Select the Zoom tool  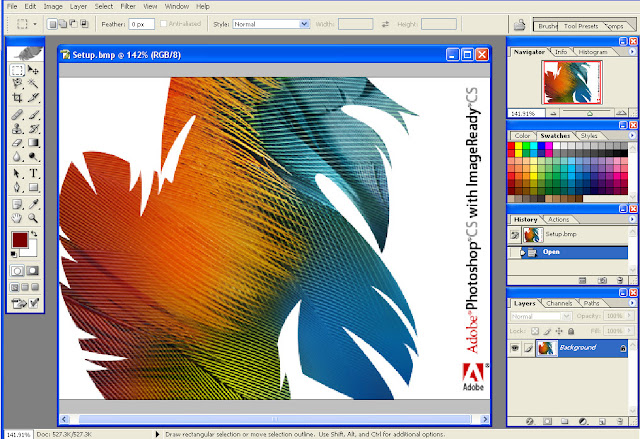click(33, 218)
